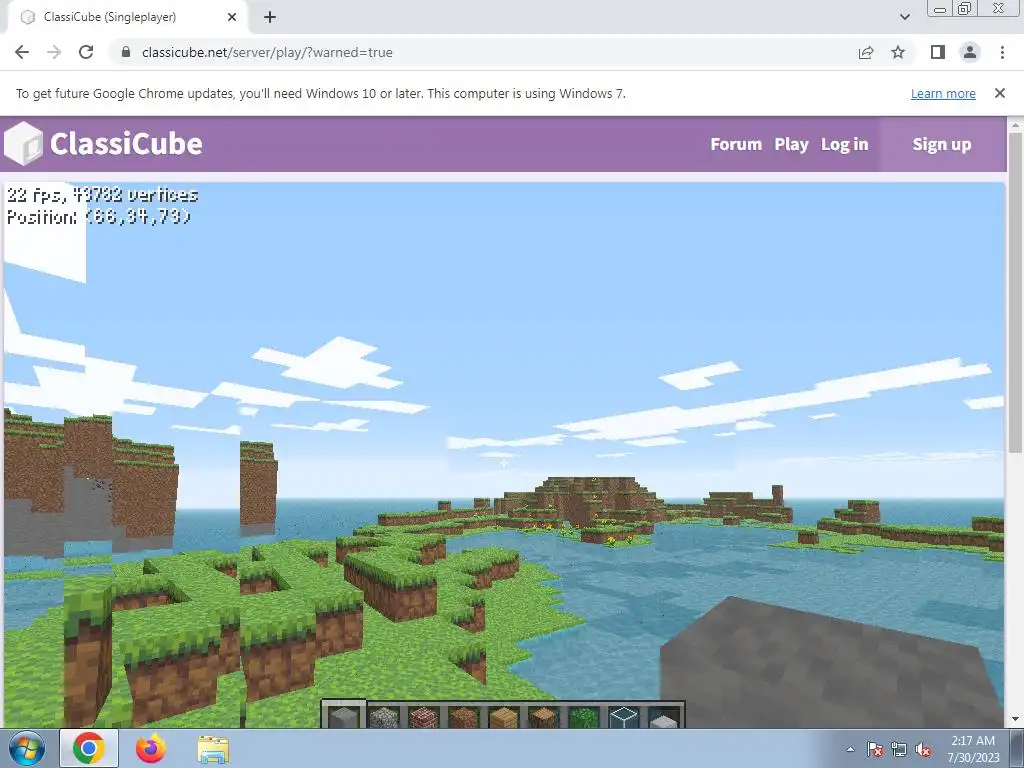Click the scrollbar down arrow

[x=1016, y=720]
